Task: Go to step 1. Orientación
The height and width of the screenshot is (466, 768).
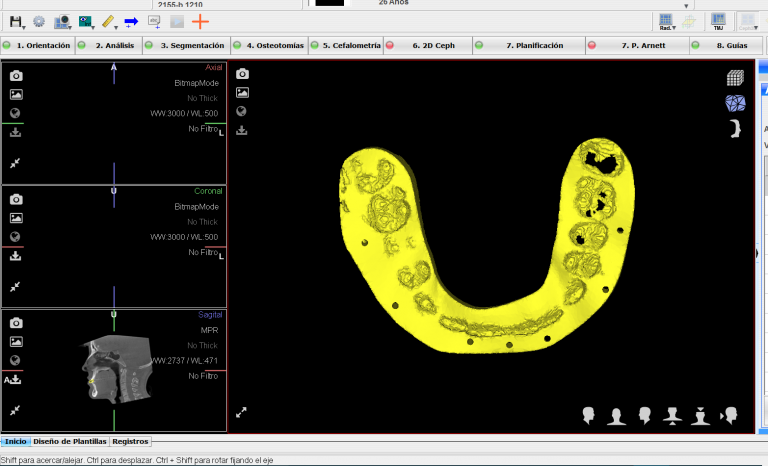Action: [38, 46]
